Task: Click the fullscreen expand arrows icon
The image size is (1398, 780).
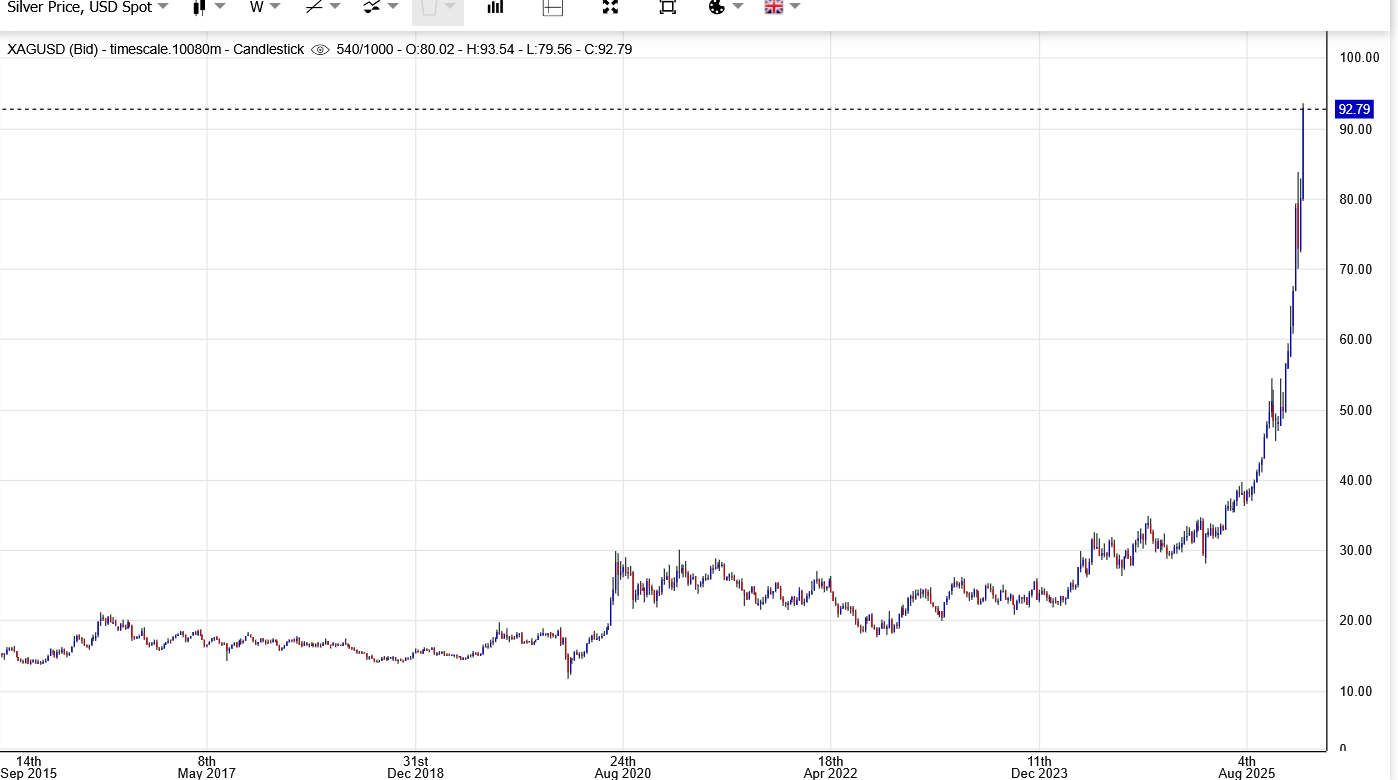Action: (611, 7)
